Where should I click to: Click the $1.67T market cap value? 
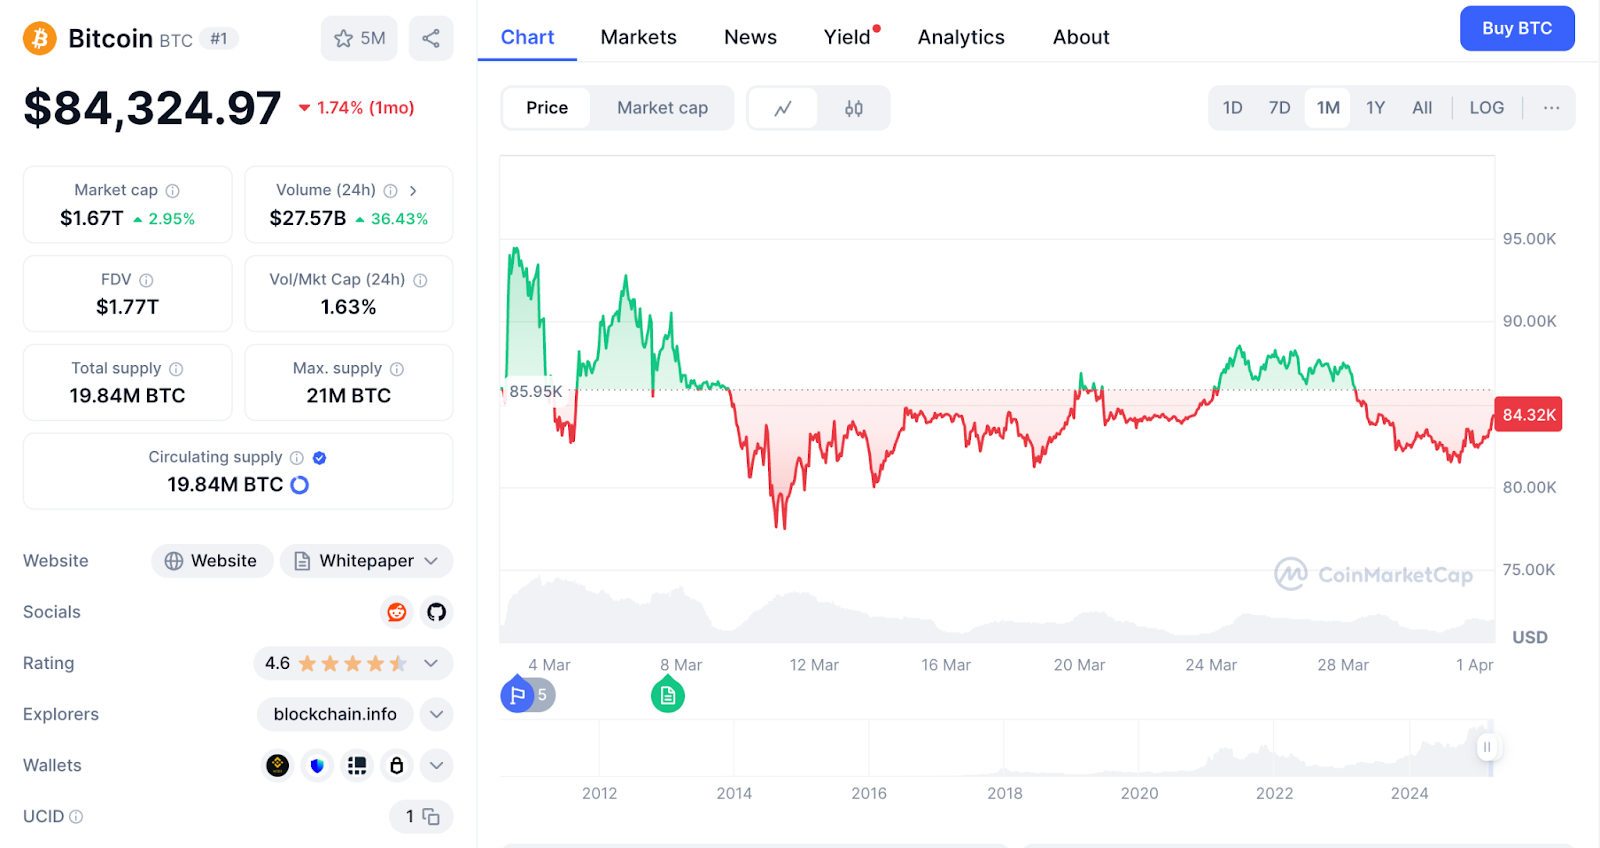click(92, 218)
